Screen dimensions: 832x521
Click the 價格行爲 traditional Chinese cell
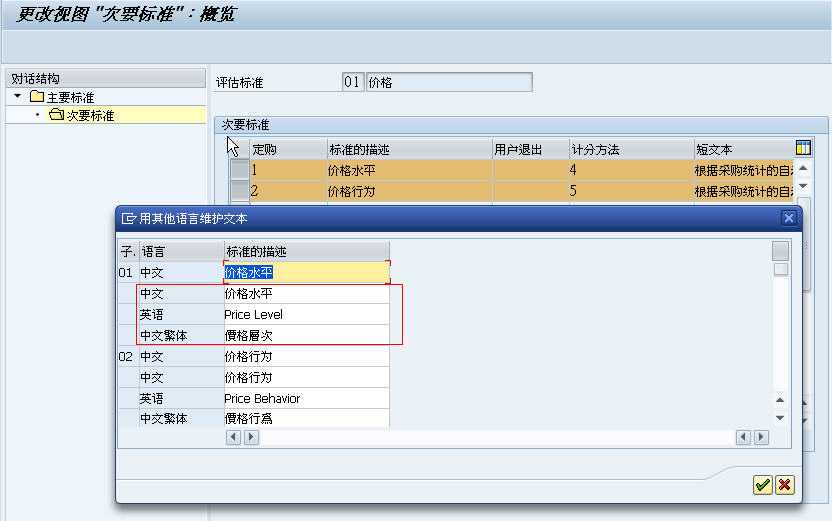pyautogui.click(x=307, y=419)
